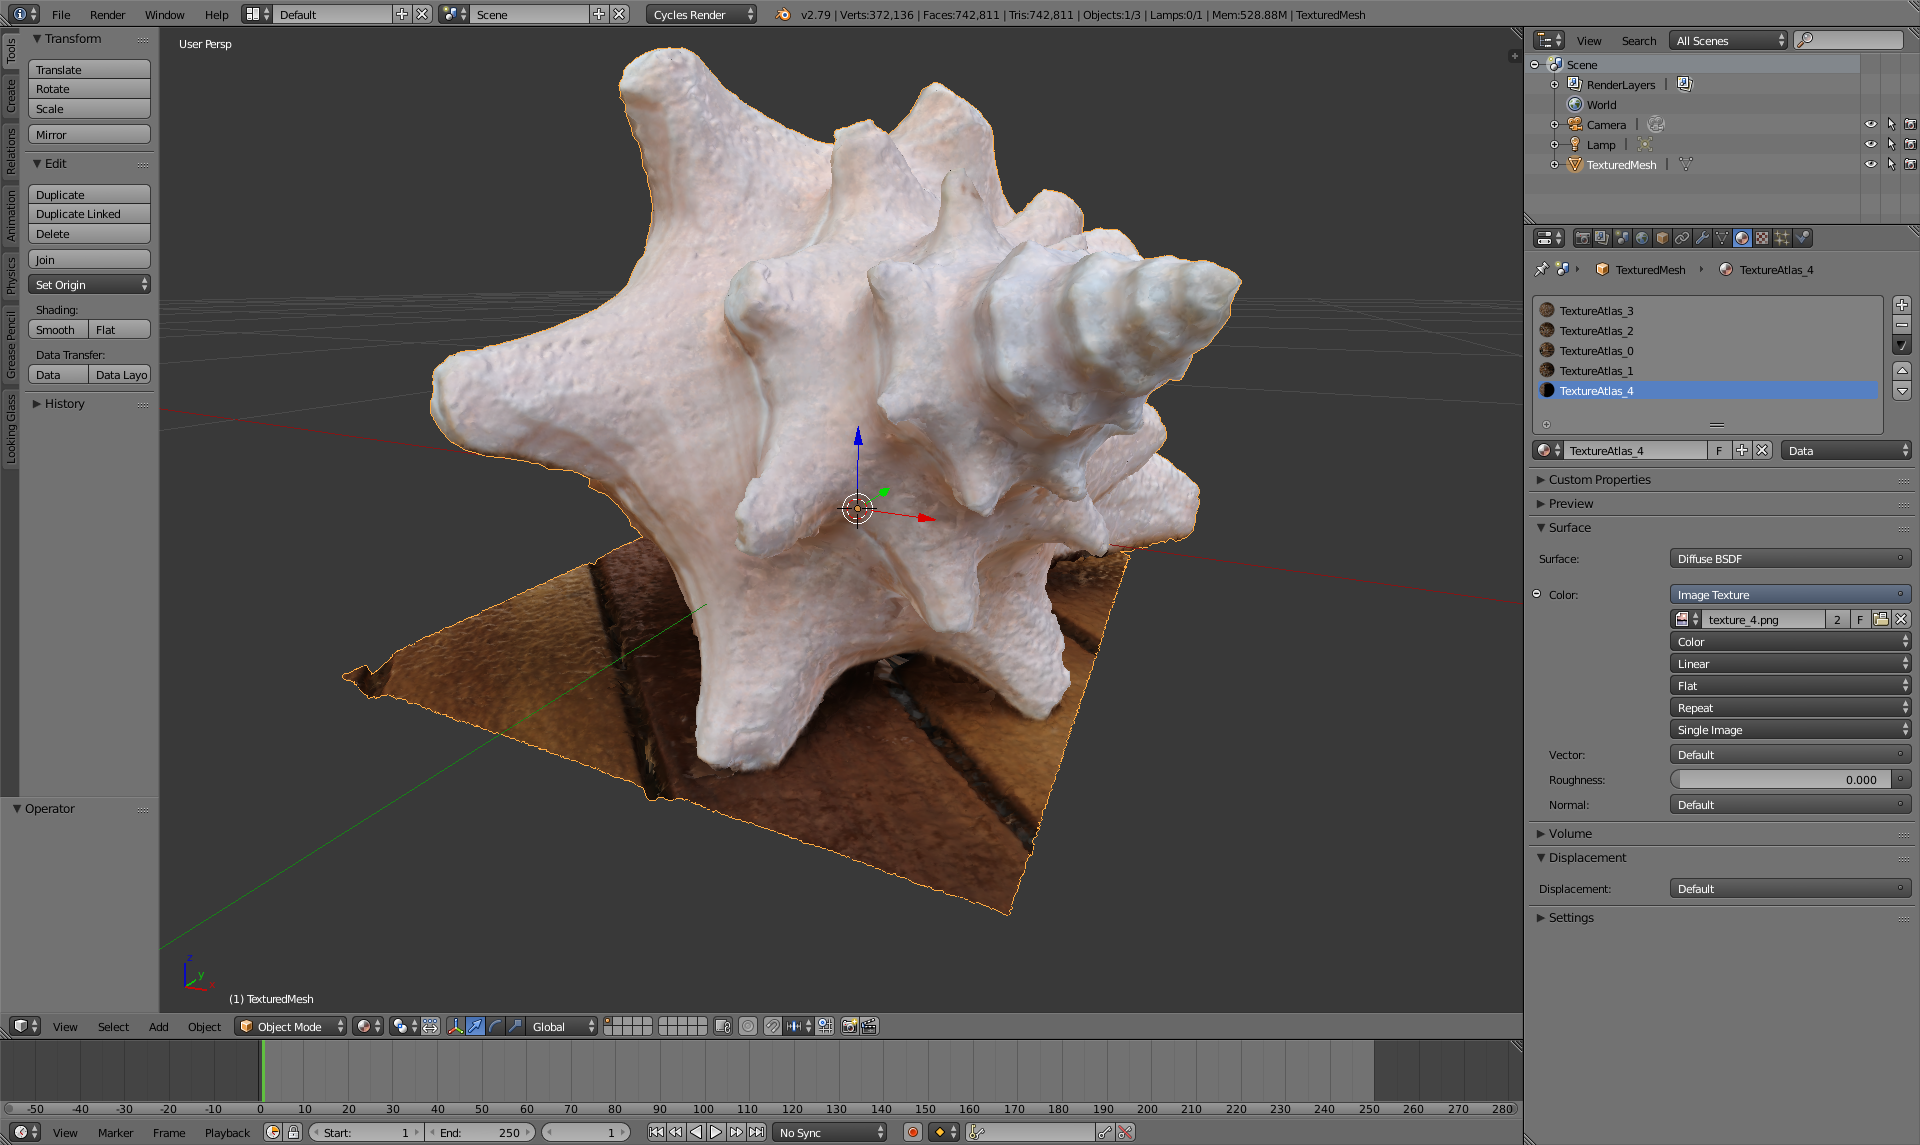The image size is (1920, 1145).
Task: Collapse the Displacement panel
Action: click(x=1581, y=857)
